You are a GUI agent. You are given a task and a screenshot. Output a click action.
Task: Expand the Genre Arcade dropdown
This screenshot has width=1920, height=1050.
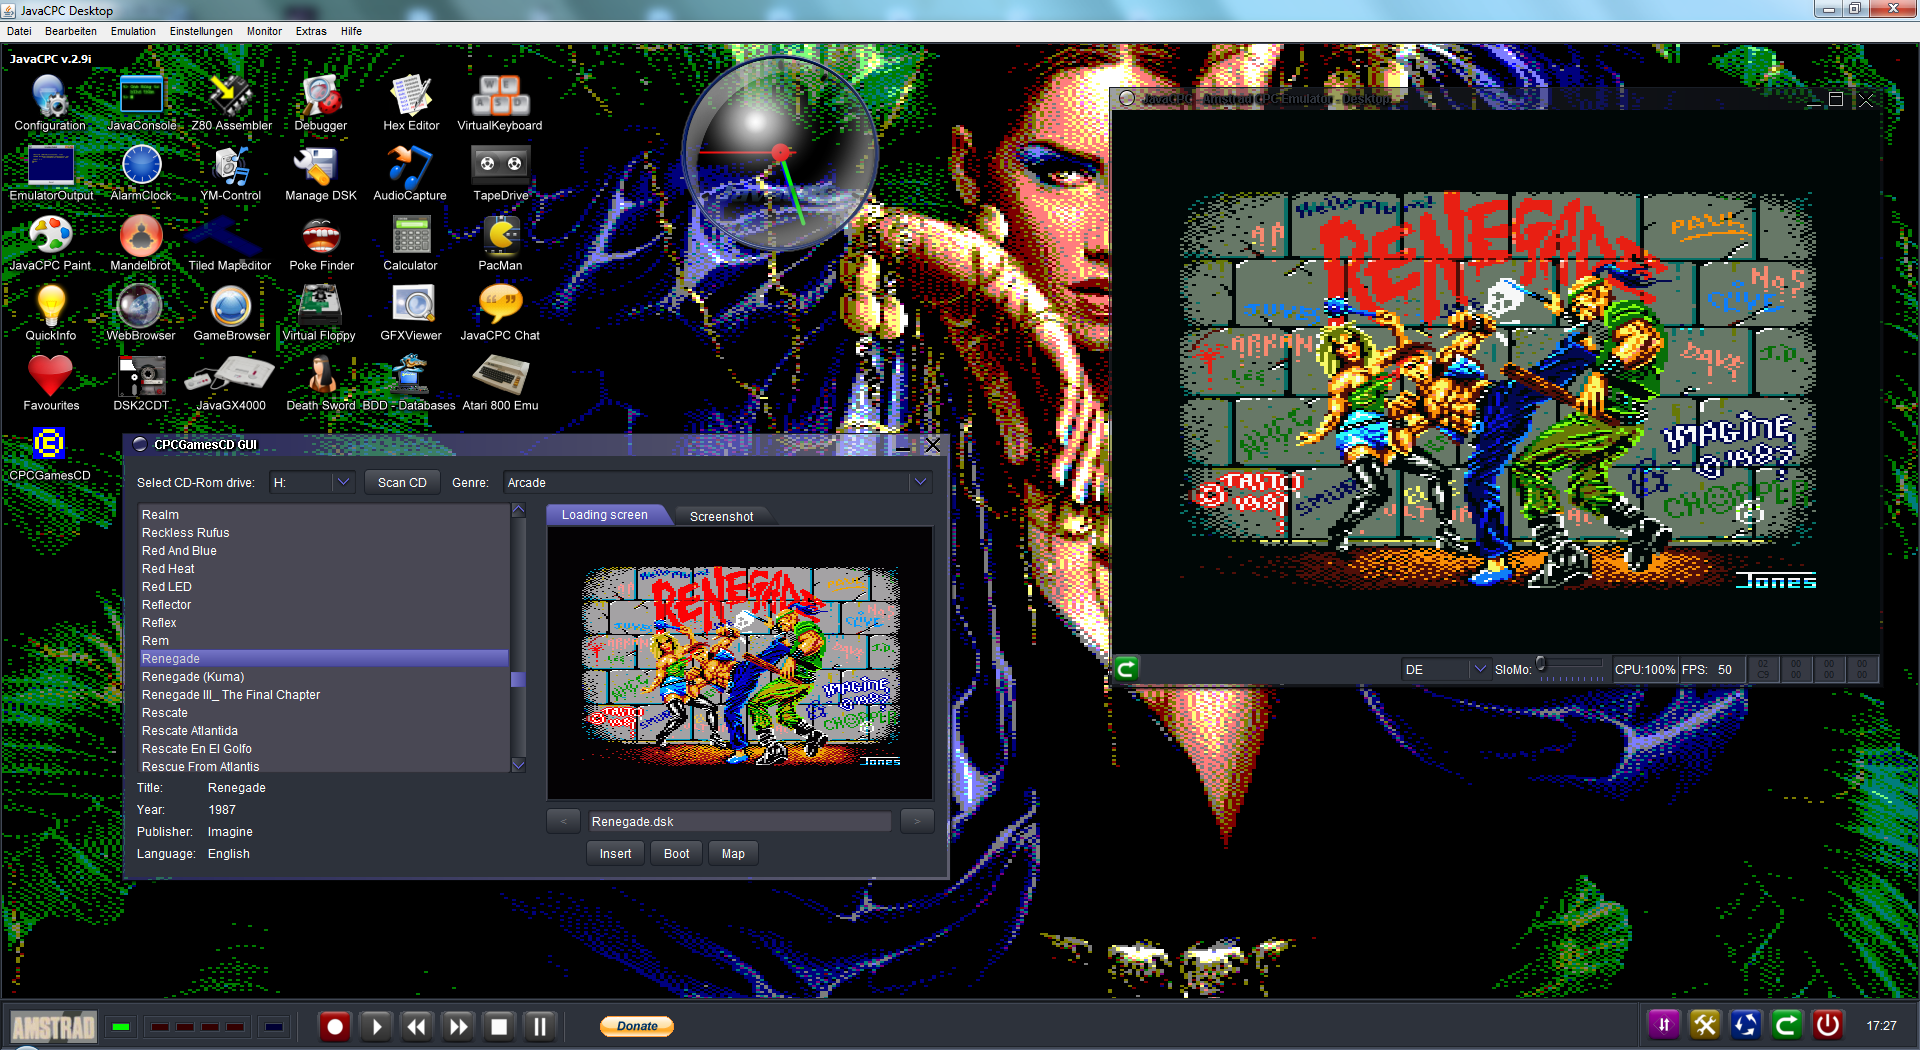coord(920,482)
